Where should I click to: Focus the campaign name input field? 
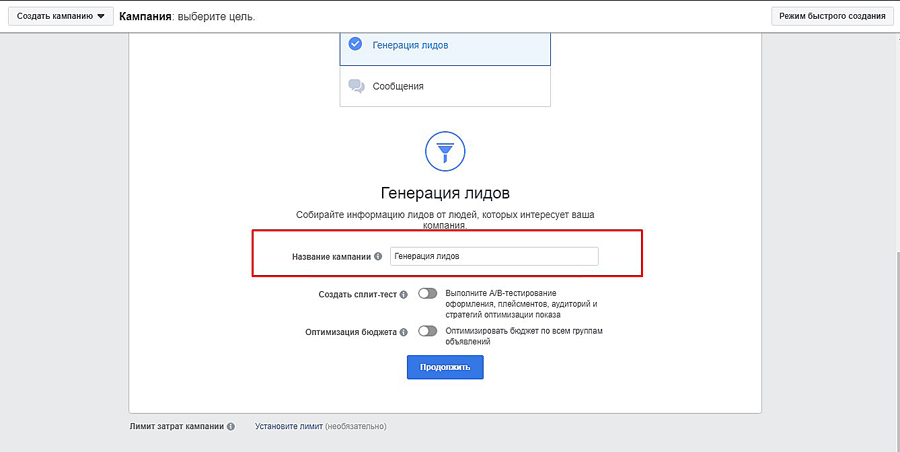494,256
